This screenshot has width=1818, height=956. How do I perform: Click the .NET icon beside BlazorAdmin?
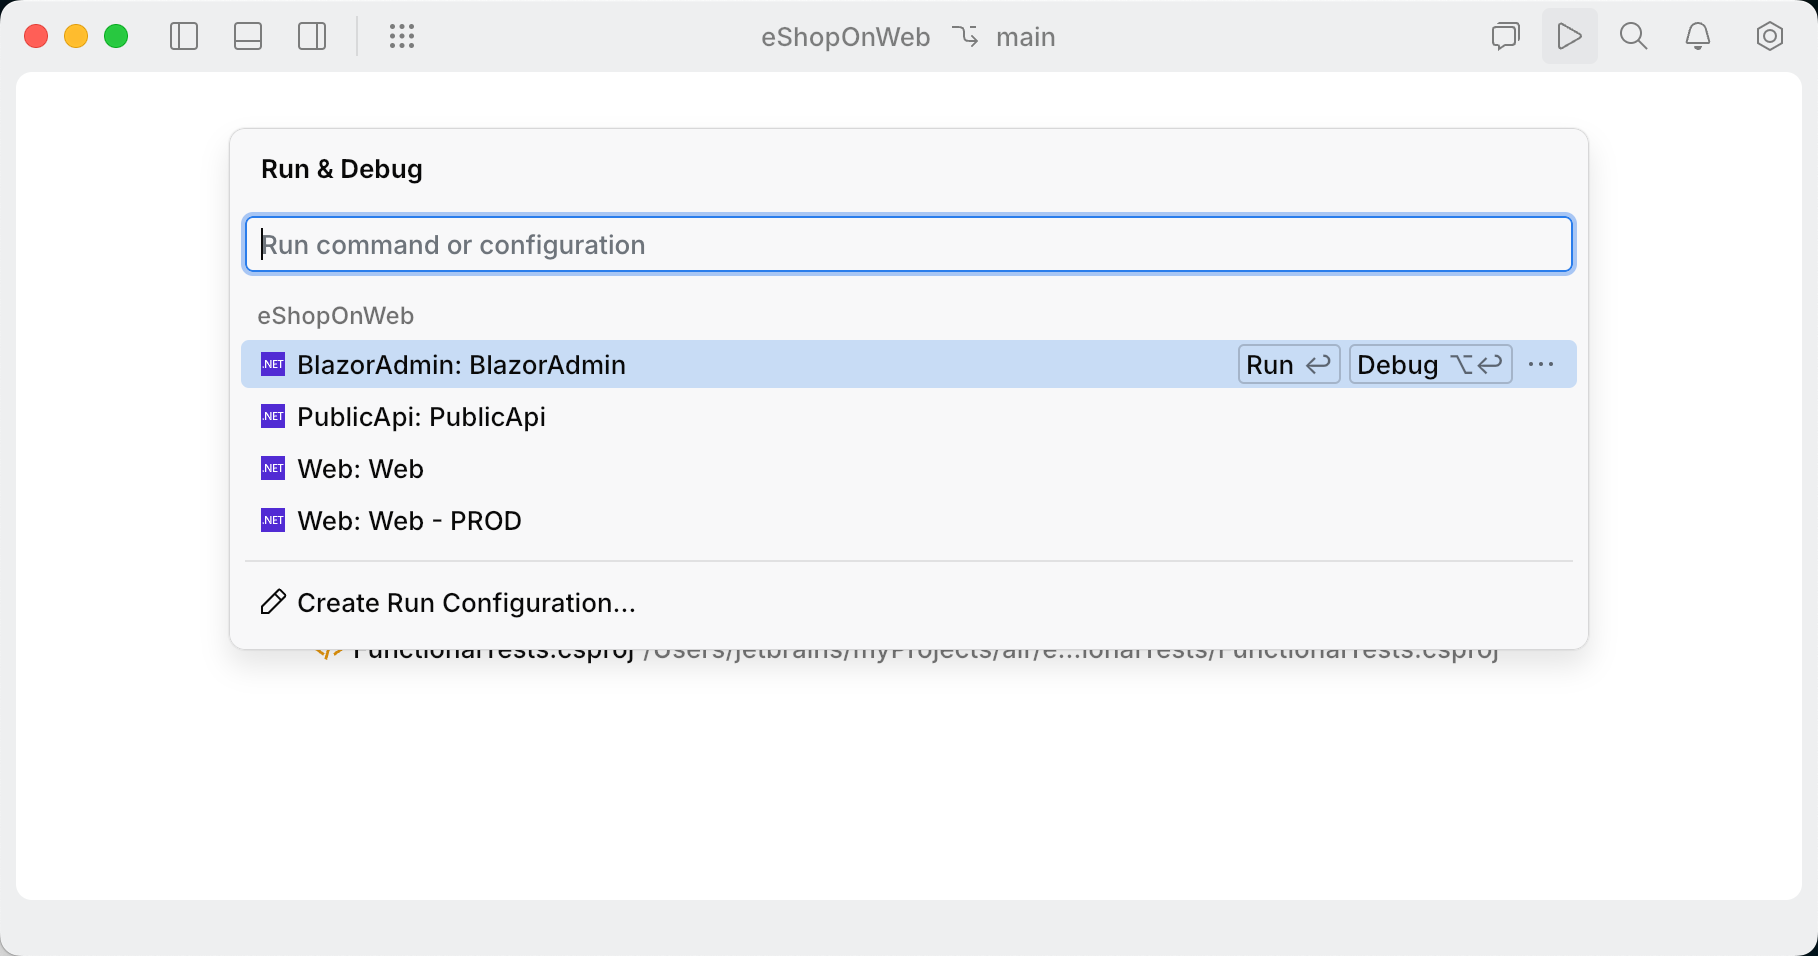(x=272, y=364)
